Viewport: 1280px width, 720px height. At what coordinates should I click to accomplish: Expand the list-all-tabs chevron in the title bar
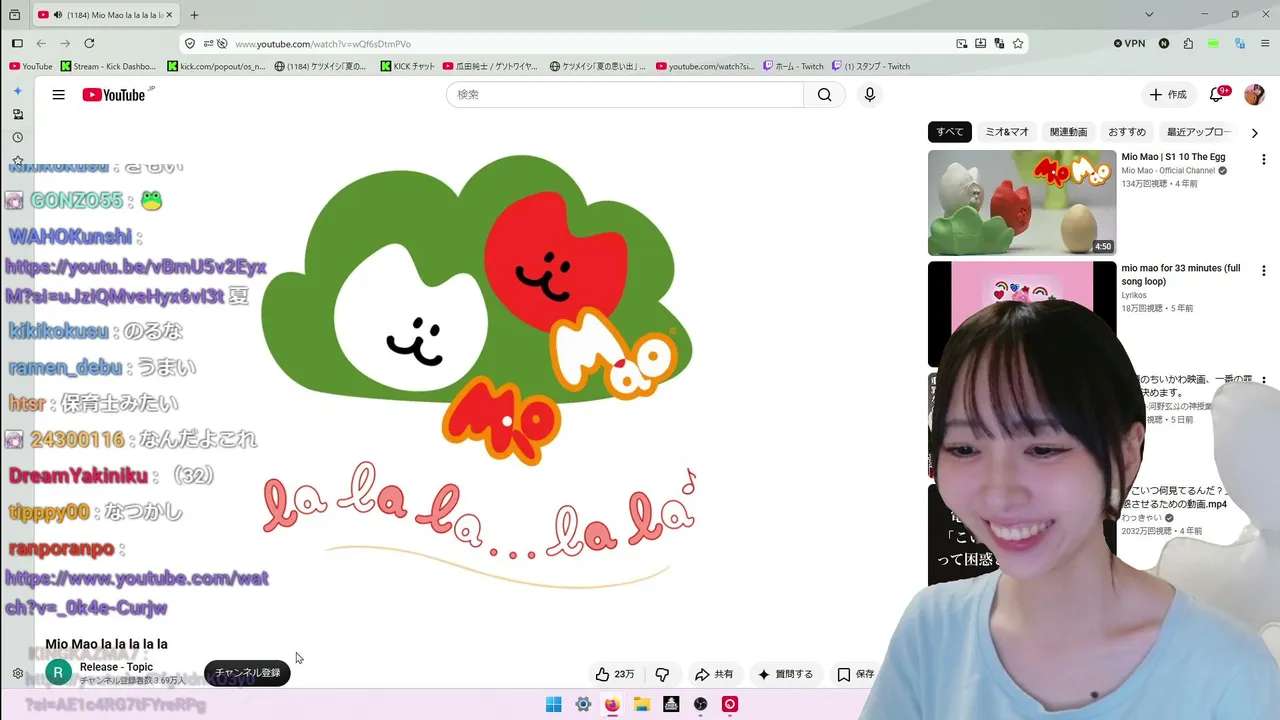point(1149,15)
